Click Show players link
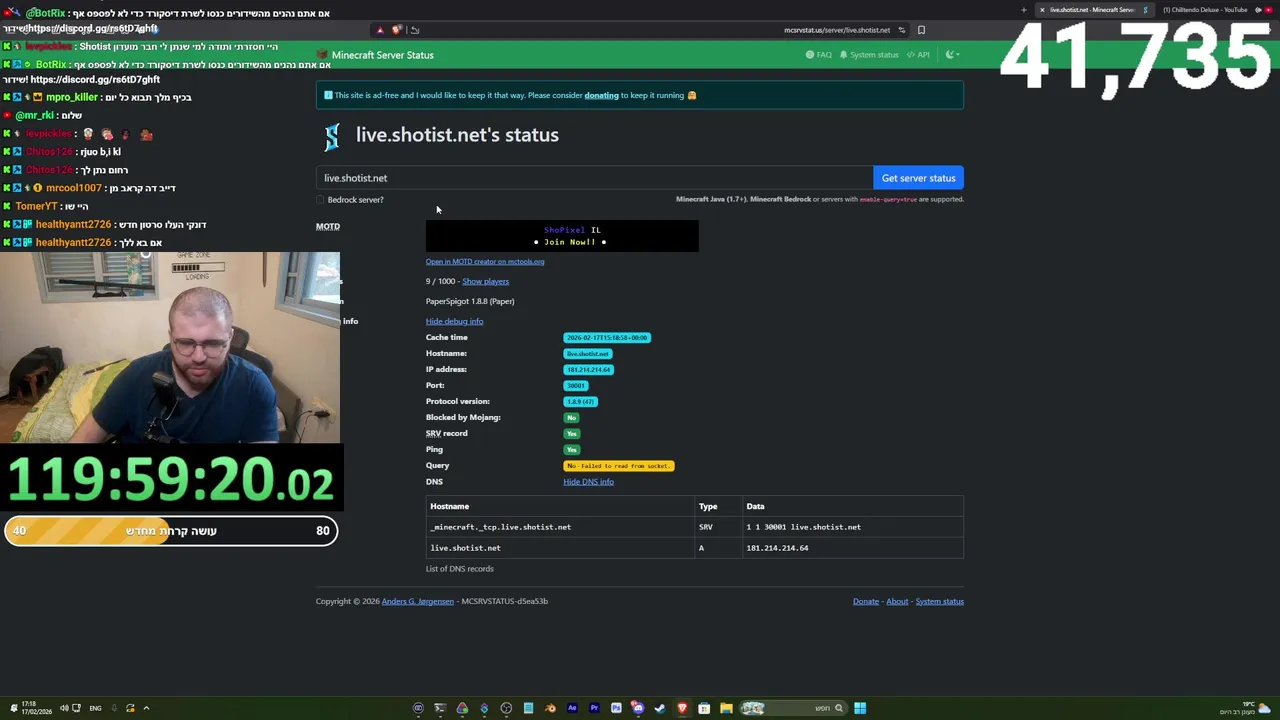Viewport: 1280px width, 720px height. pyautogui.click(x=485, y=281)
